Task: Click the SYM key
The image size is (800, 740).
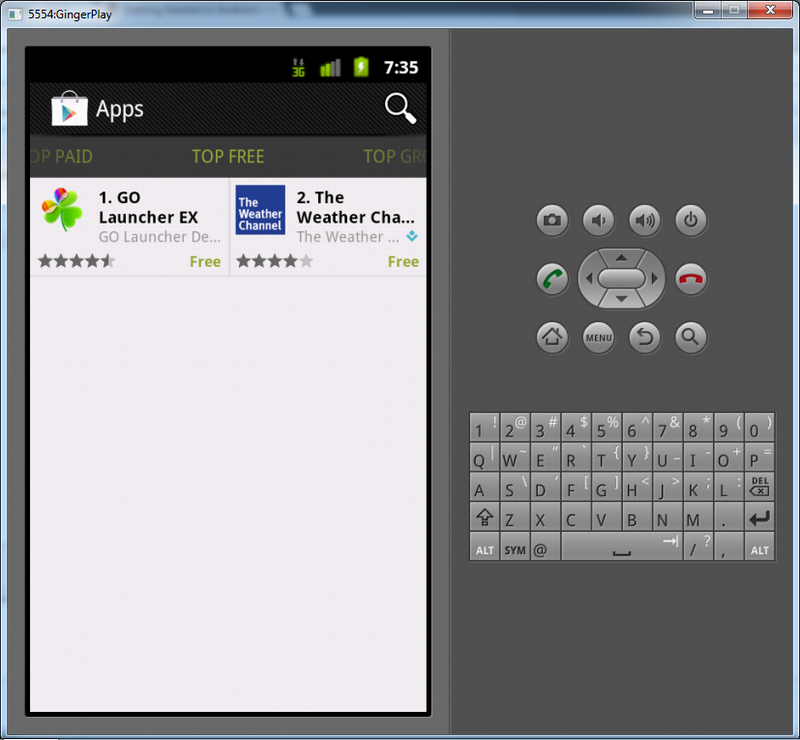Action: 515,547
